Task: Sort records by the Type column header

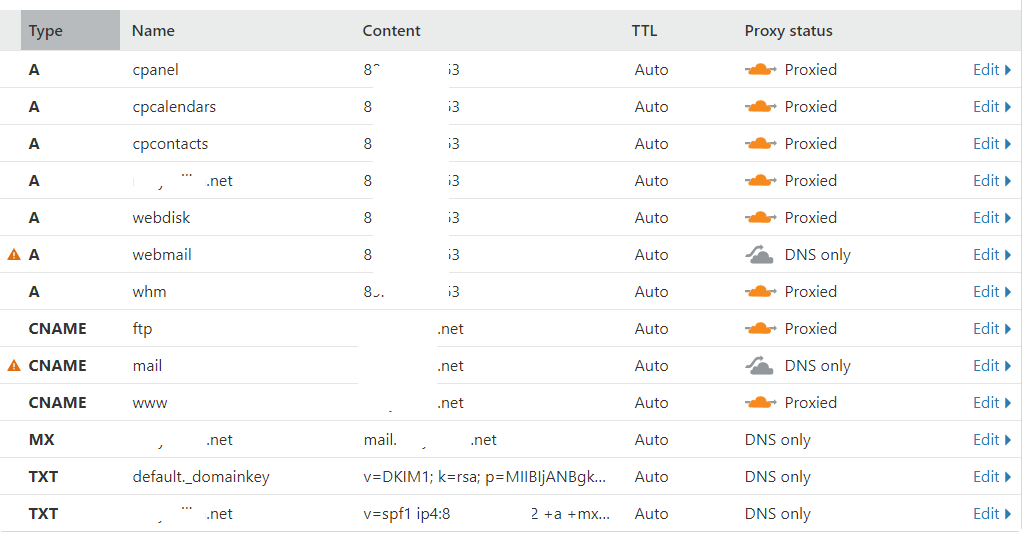Action: click(46, 31)
